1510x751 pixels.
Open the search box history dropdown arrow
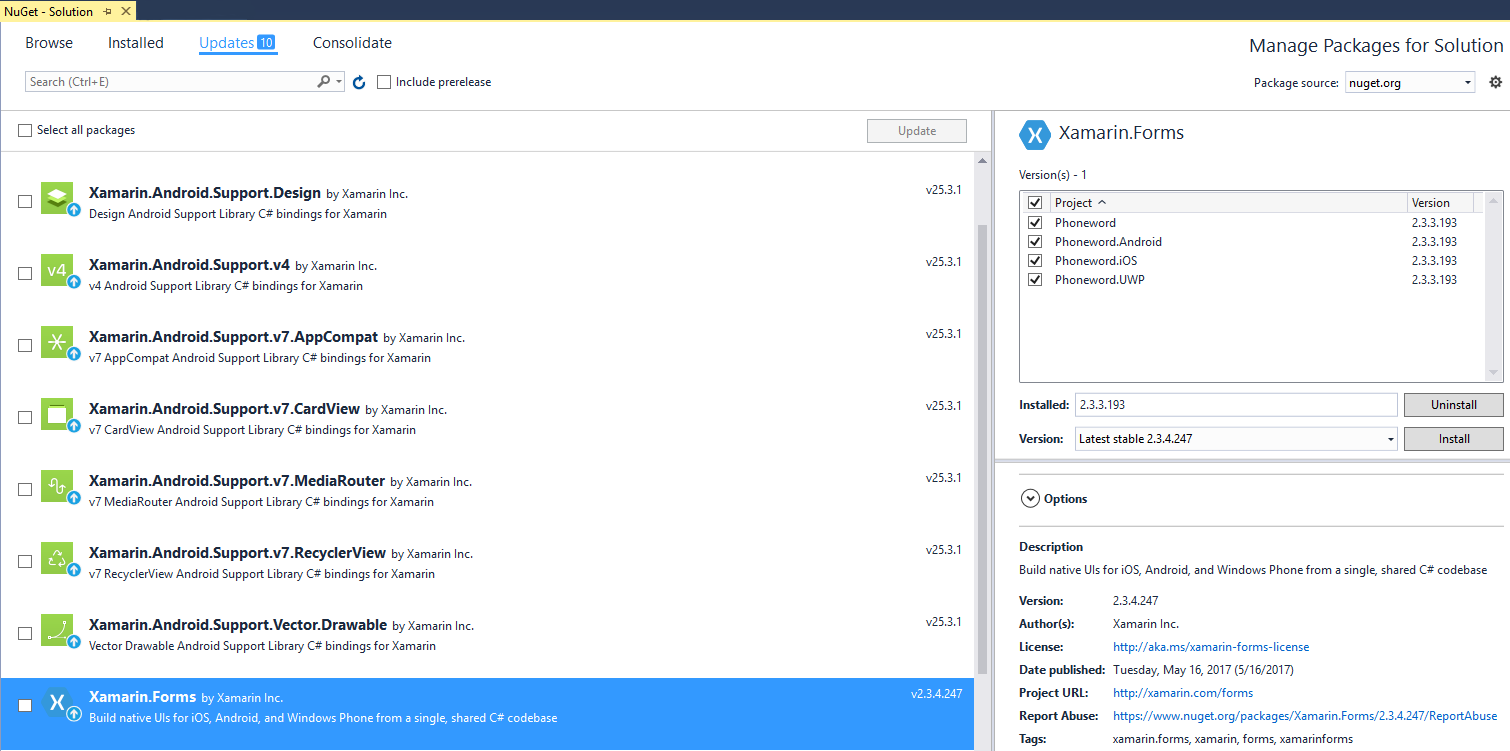point(340,82)
